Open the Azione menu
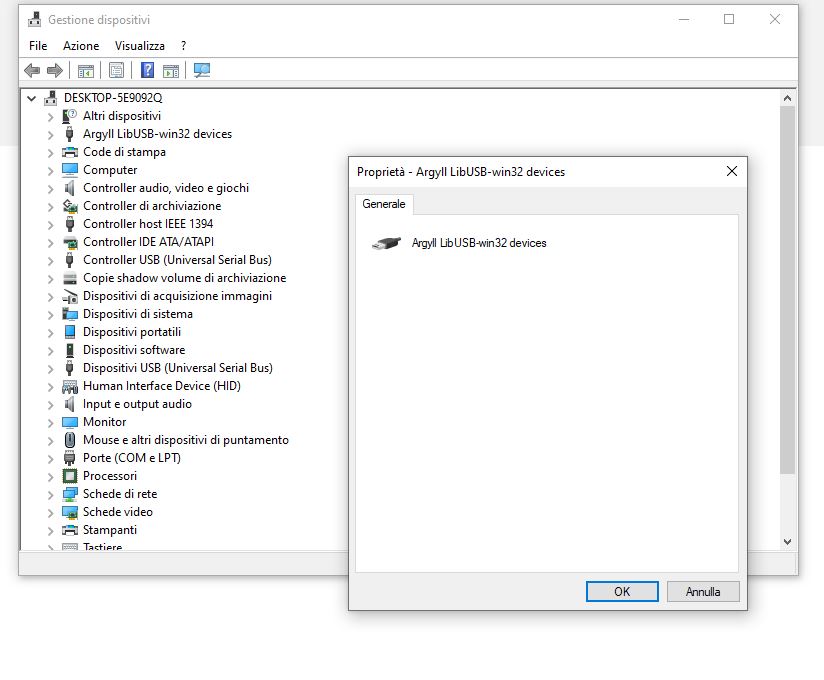The image size is (824, 680). (x=81, y=46)
